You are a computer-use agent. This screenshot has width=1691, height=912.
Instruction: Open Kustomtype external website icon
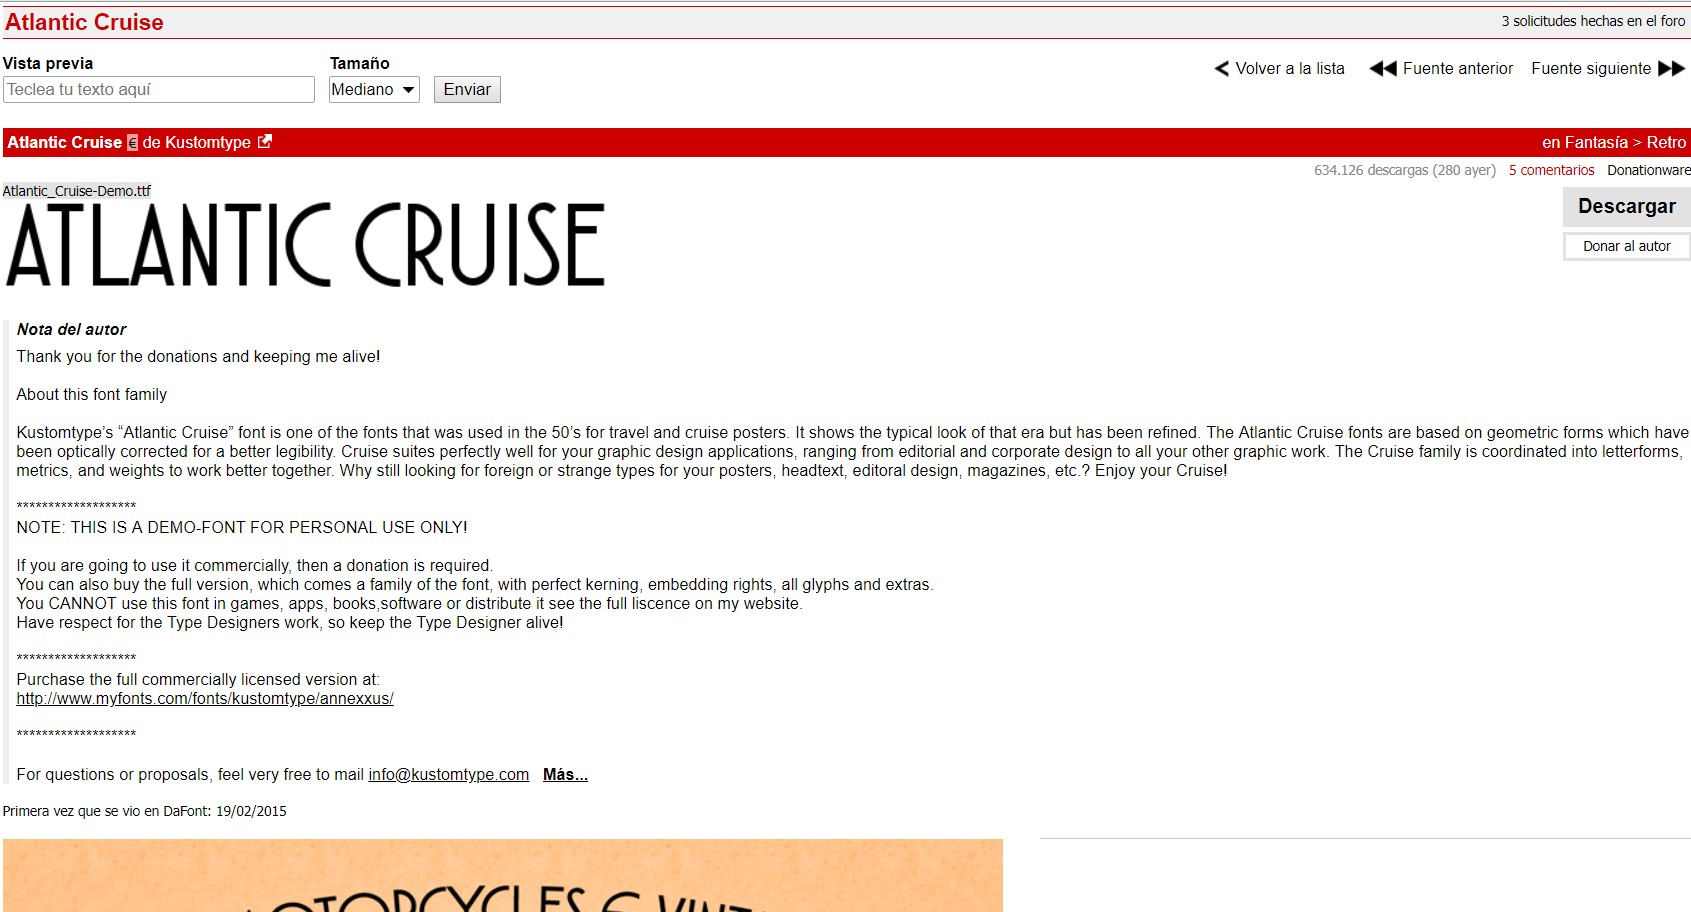point(265,142)
